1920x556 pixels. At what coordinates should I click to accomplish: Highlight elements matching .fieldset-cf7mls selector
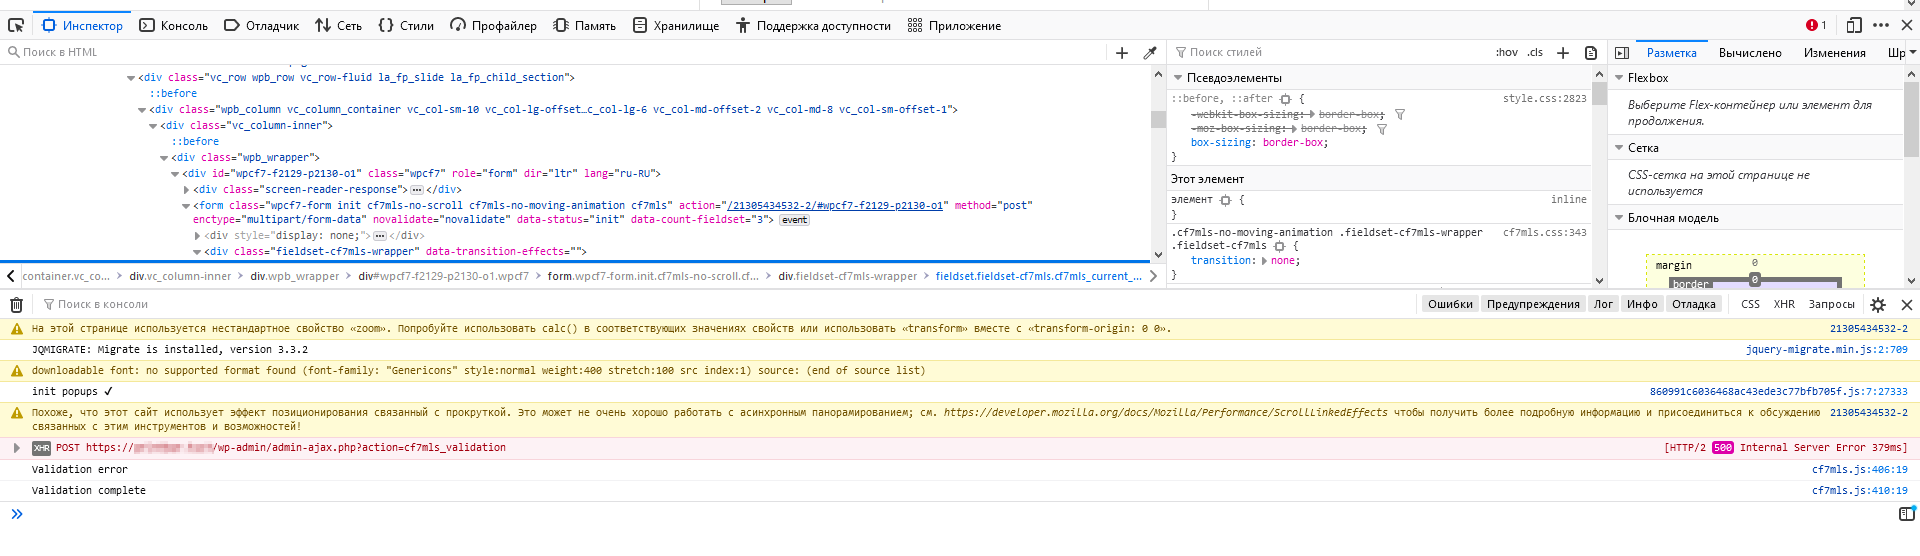(x=1279, y=246)
